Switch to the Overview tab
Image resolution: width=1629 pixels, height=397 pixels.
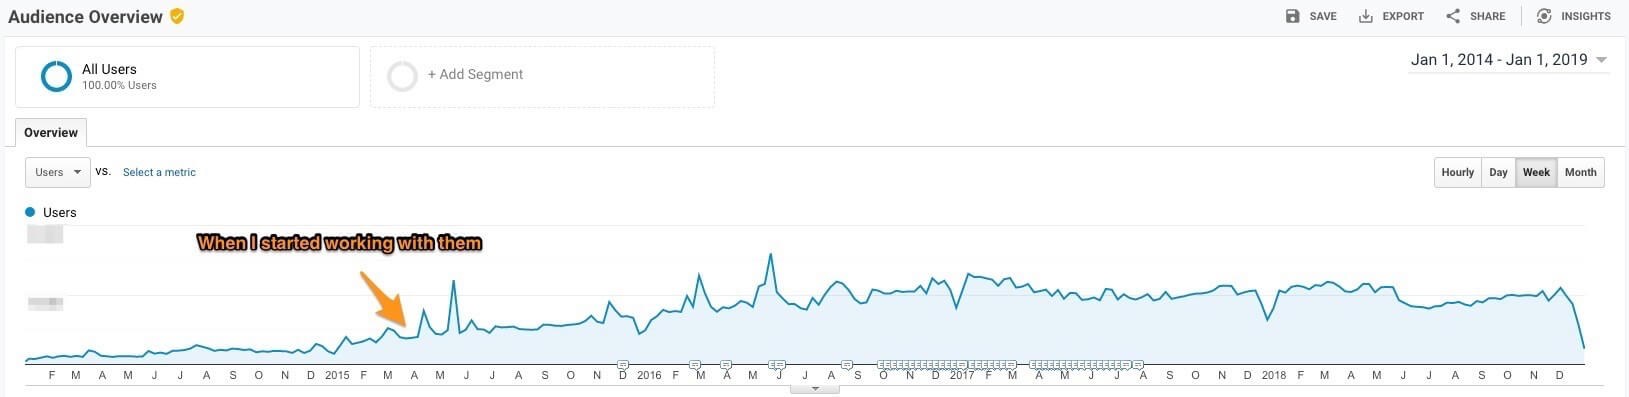pyautogui.click(x=51, y=132)
